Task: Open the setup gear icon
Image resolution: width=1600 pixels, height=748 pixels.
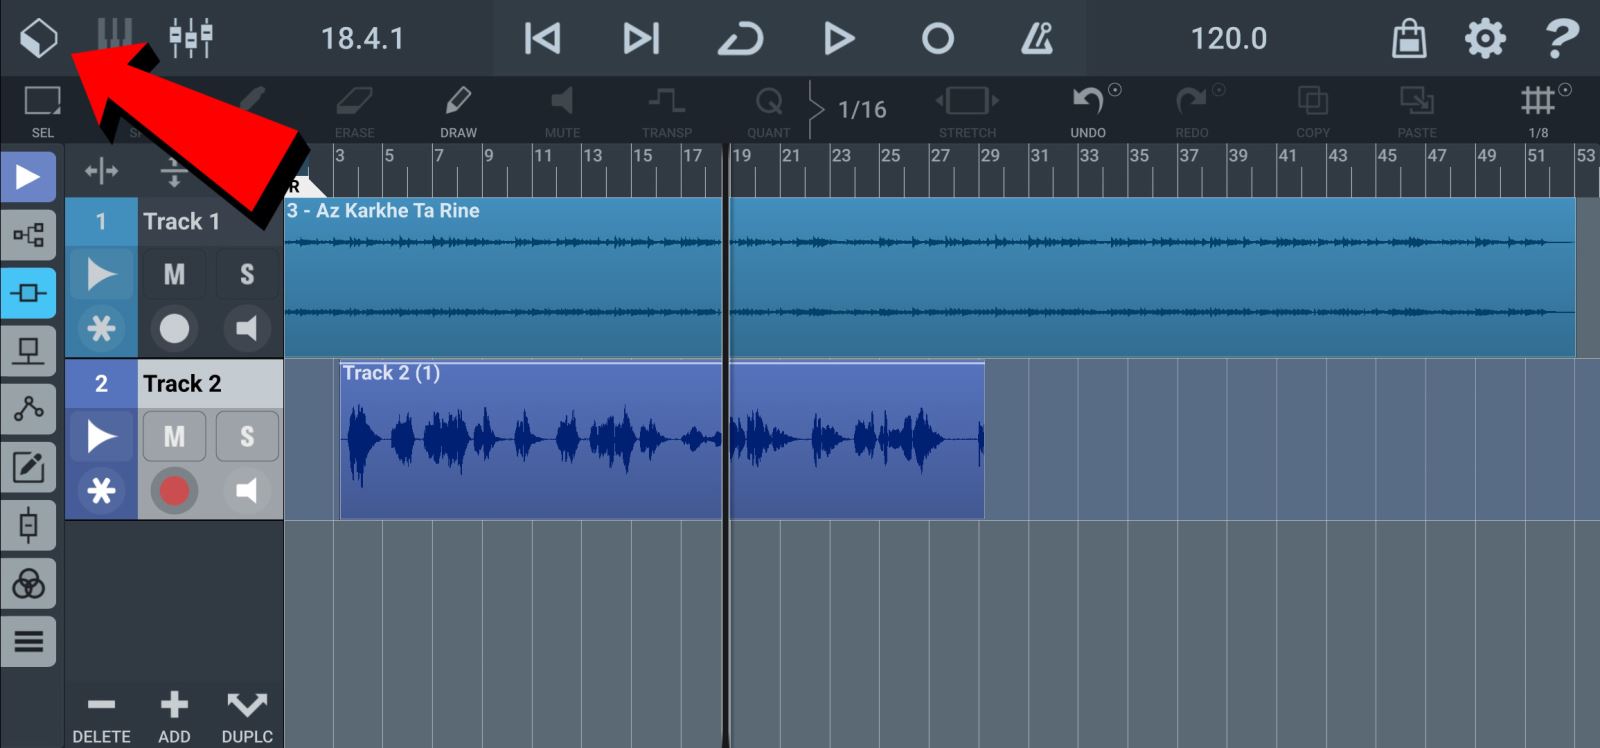Action: (x=1485, y=38)
